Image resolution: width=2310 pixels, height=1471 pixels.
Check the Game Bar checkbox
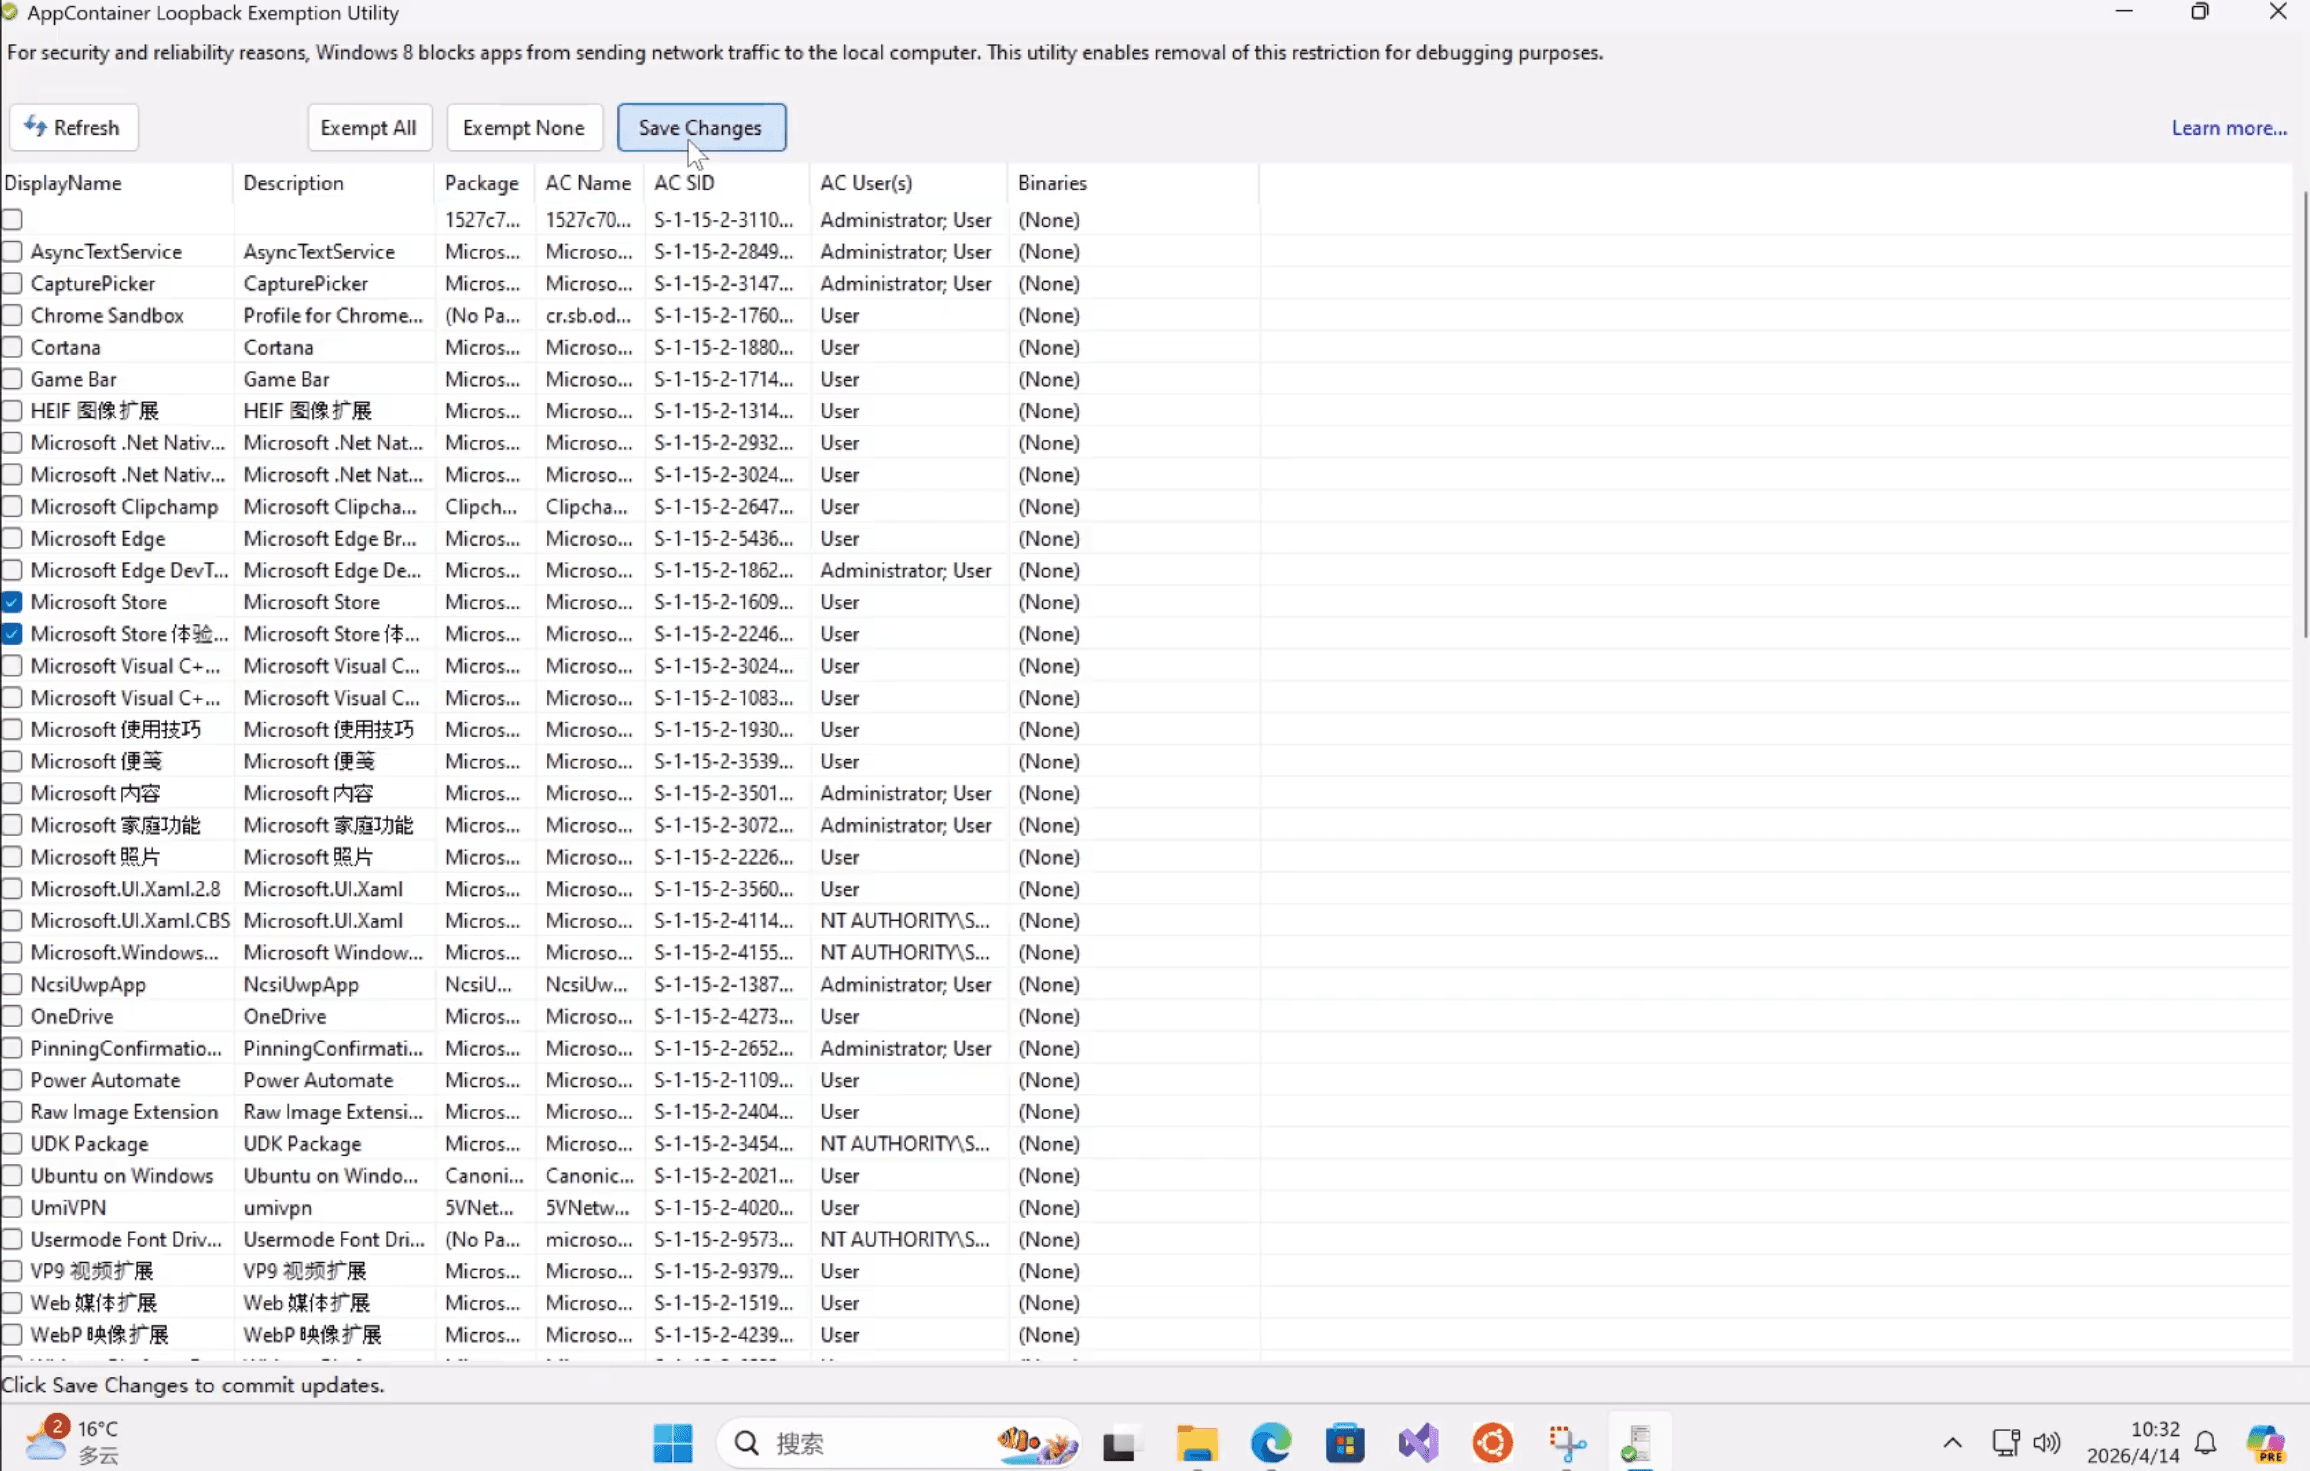(x=12, y=379)
